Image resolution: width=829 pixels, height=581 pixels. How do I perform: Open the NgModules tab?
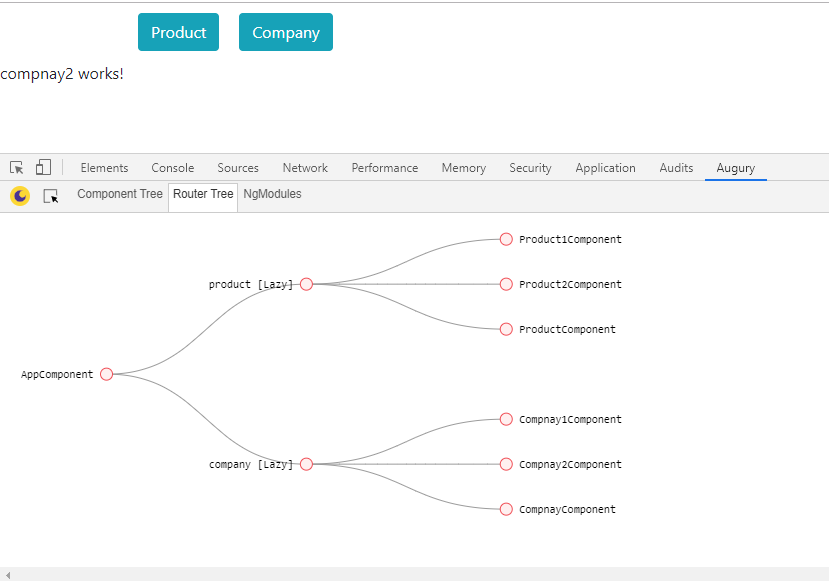(272, 194)
